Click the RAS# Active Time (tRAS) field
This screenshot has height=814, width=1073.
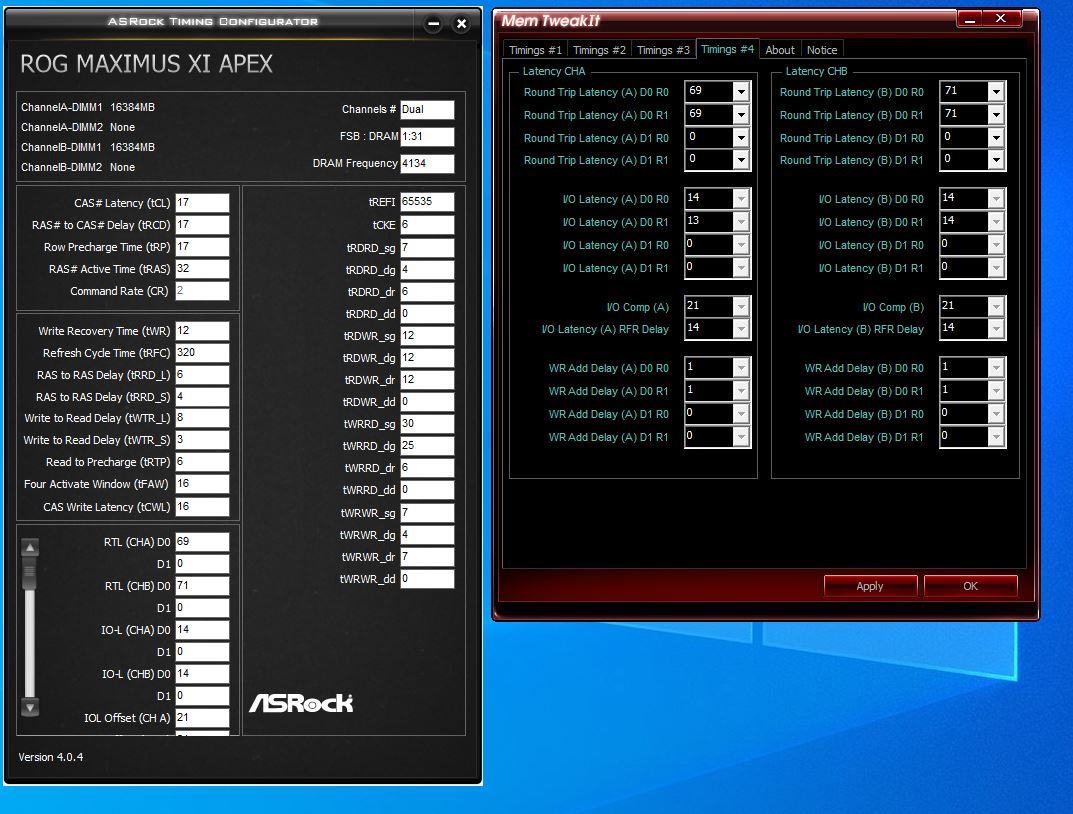[x=202, y=268]
